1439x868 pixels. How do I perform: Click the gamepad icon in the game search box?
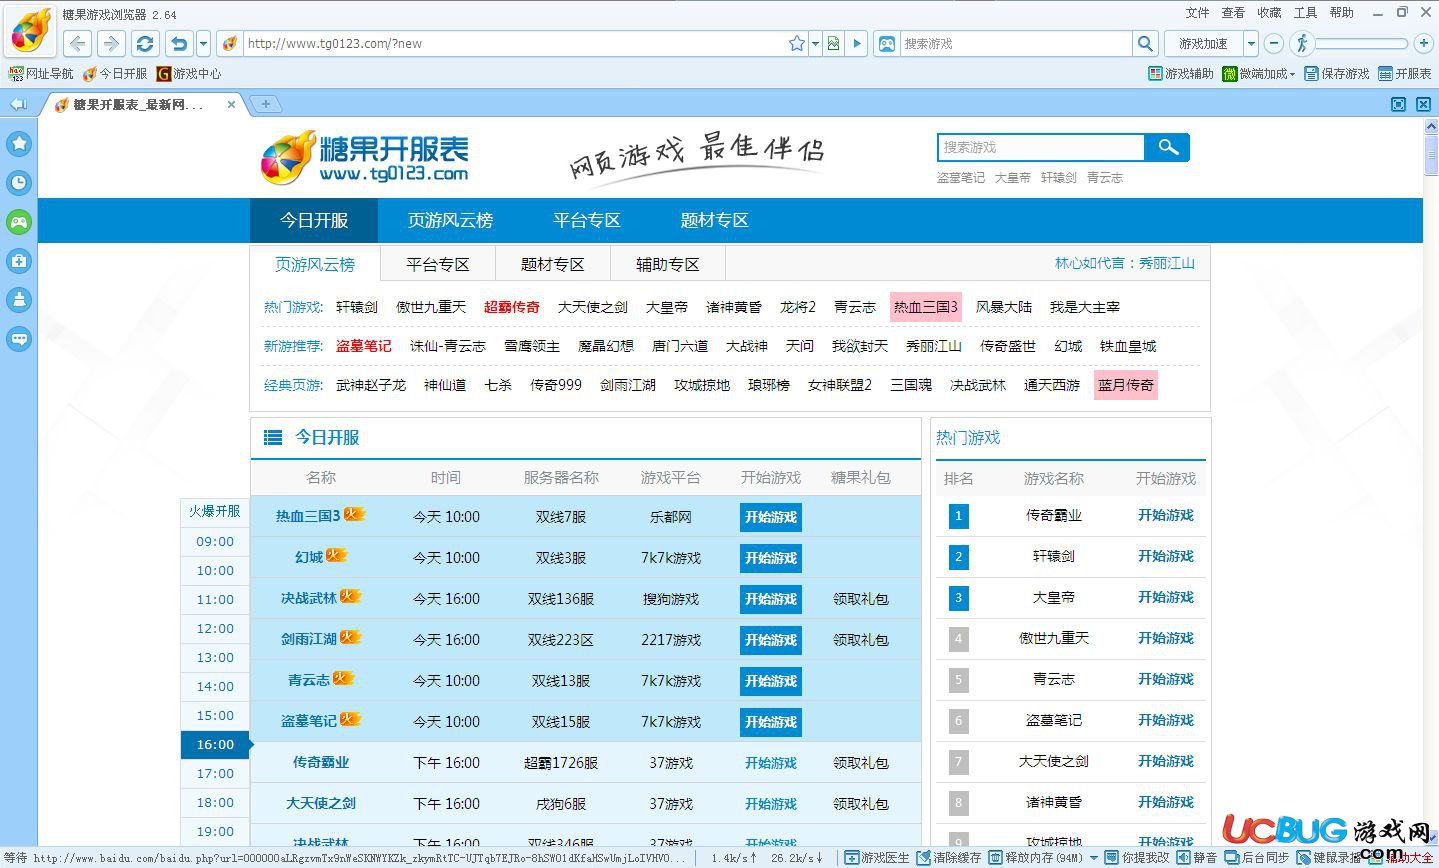pyautogui.click(x=886, y=43)
